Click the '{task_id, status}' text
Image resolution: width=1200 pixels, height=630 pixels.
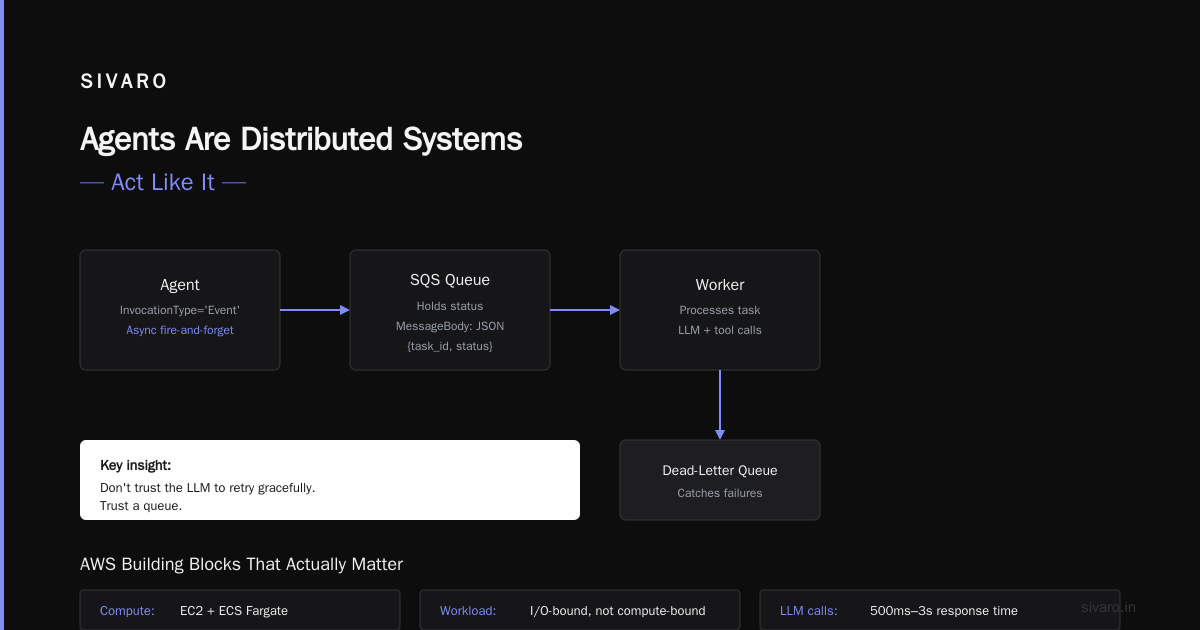point(450,346)
